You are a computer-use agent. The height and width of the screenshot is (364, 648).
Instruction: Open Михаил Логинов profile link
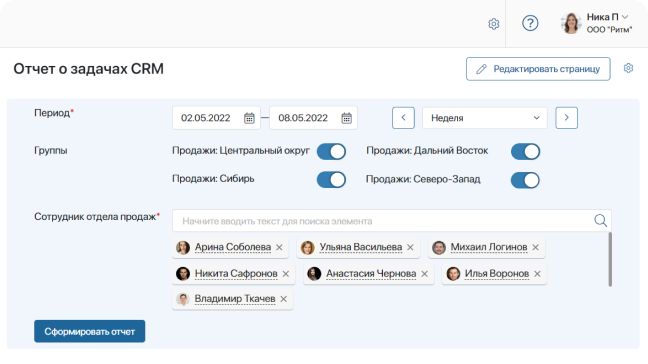[x=489, y=247]
